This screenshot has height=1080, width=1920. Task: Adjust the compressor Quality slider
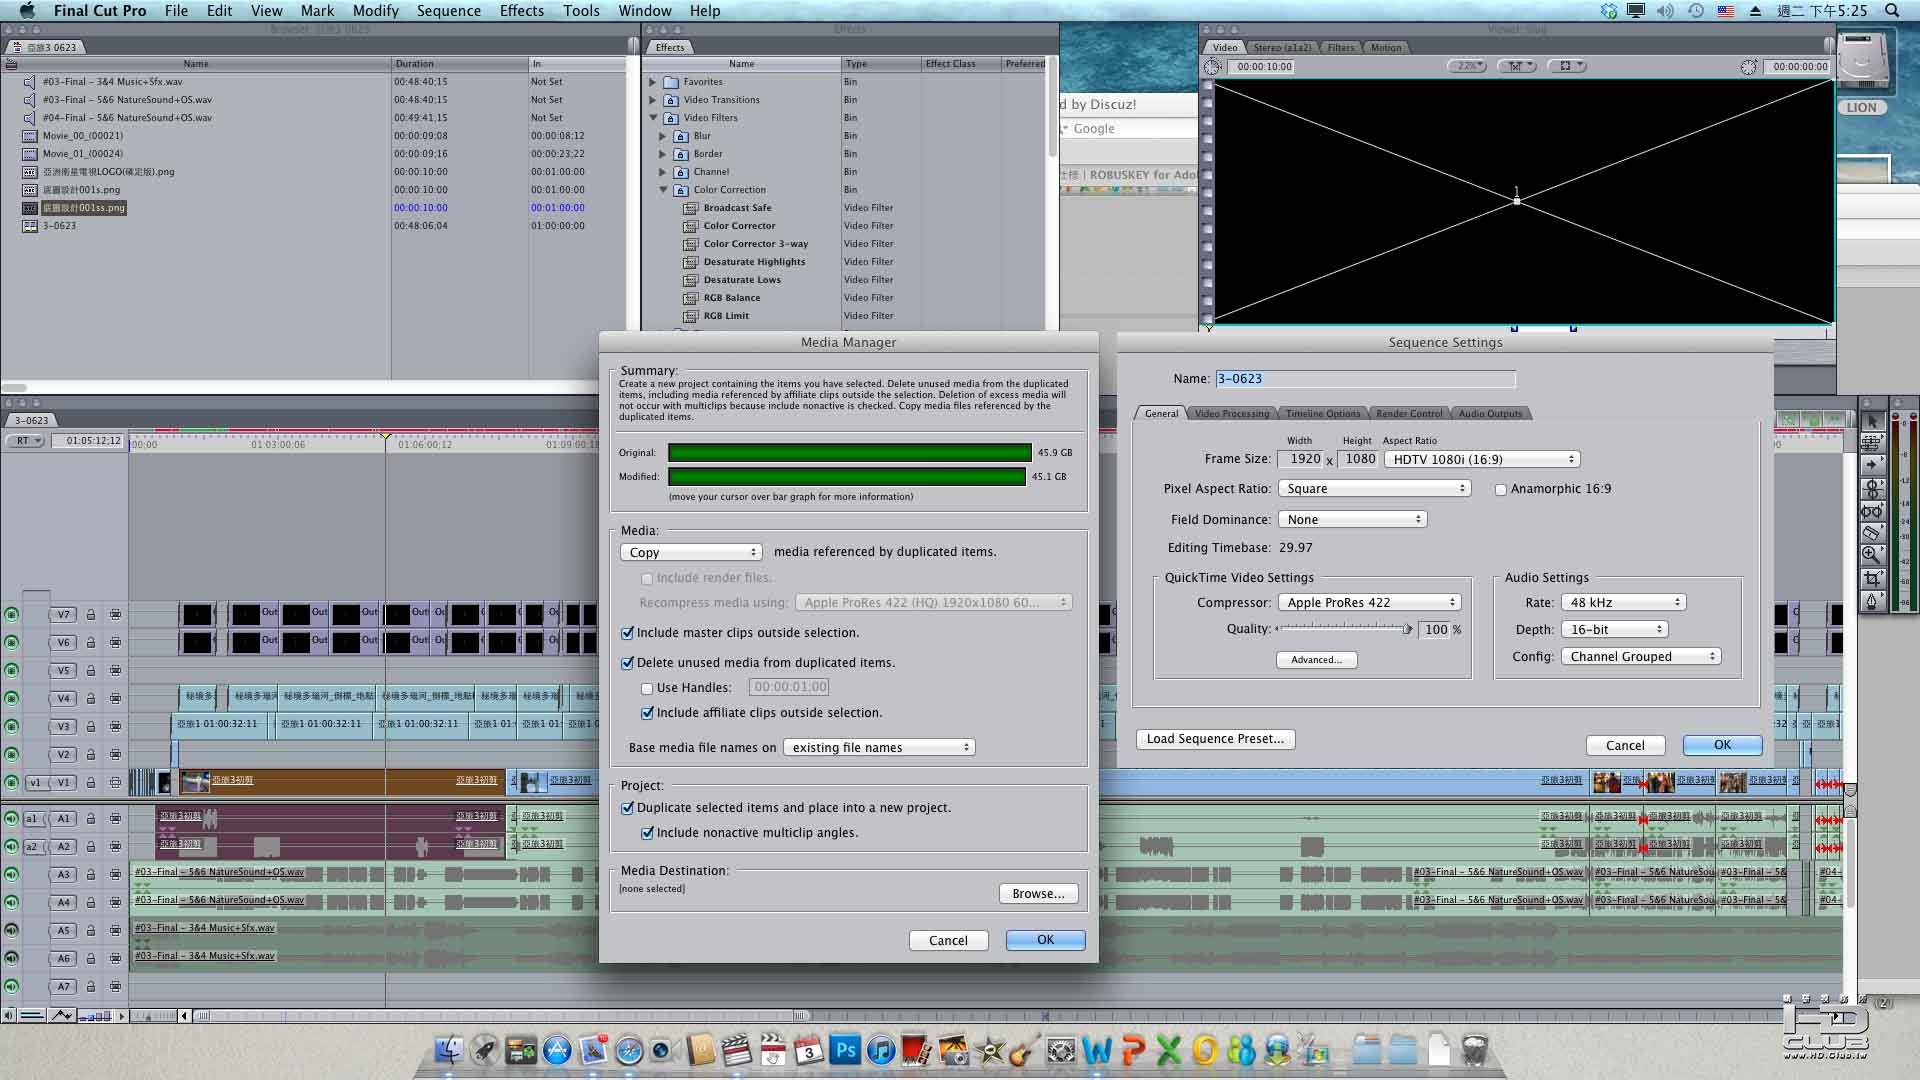tap(1406, 629)
